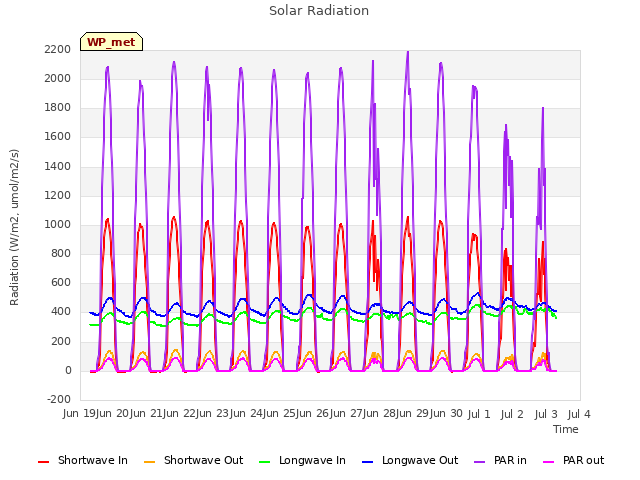Click the purple PAR in legend swatch
The width and height of the screenshot is (640, 480).
[480, 462]
